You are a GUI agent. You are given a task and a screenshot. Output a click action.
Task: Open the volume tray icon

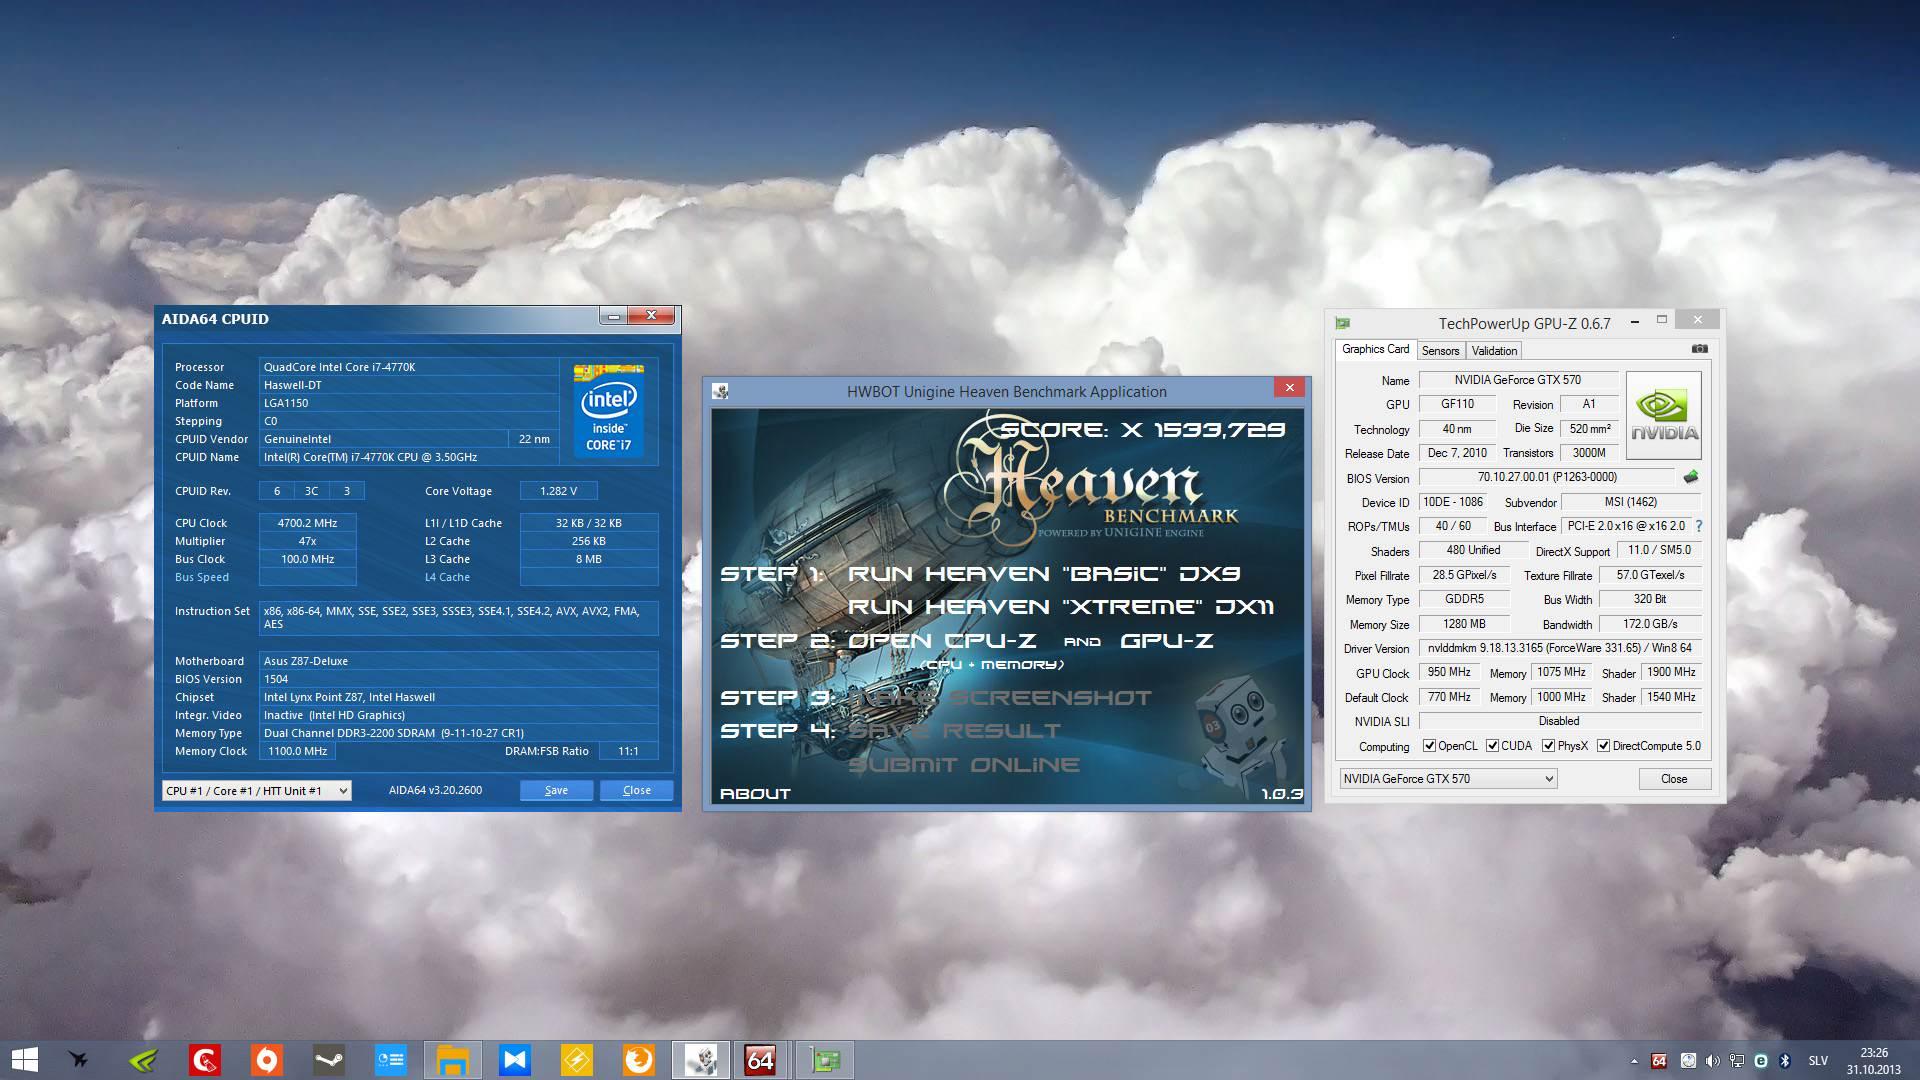tap(1713, 1061)
